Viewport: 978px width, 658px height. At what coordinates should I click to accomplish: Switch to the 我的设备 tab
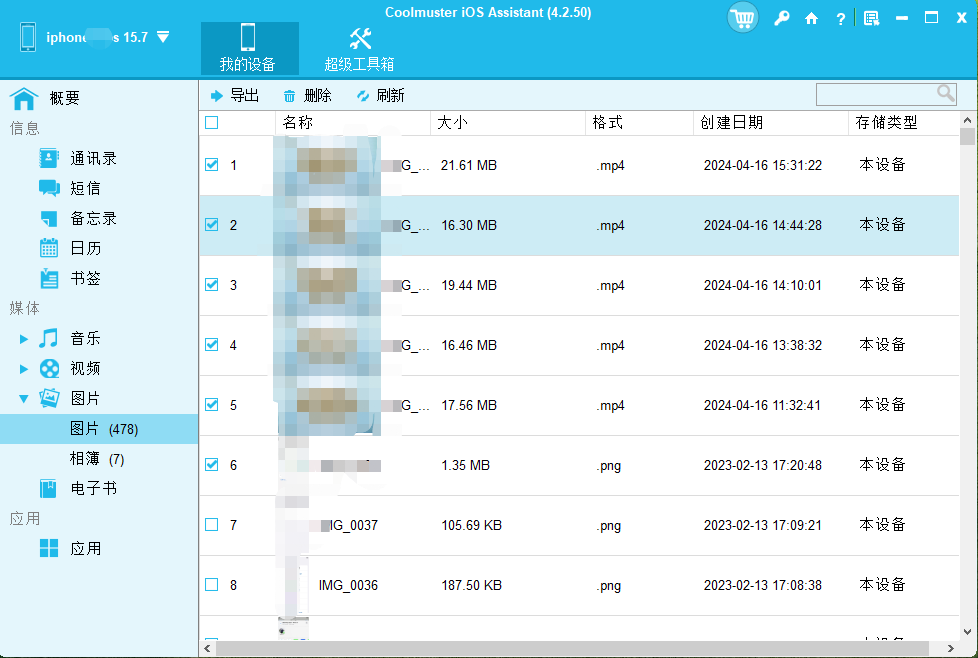[249, 49]
